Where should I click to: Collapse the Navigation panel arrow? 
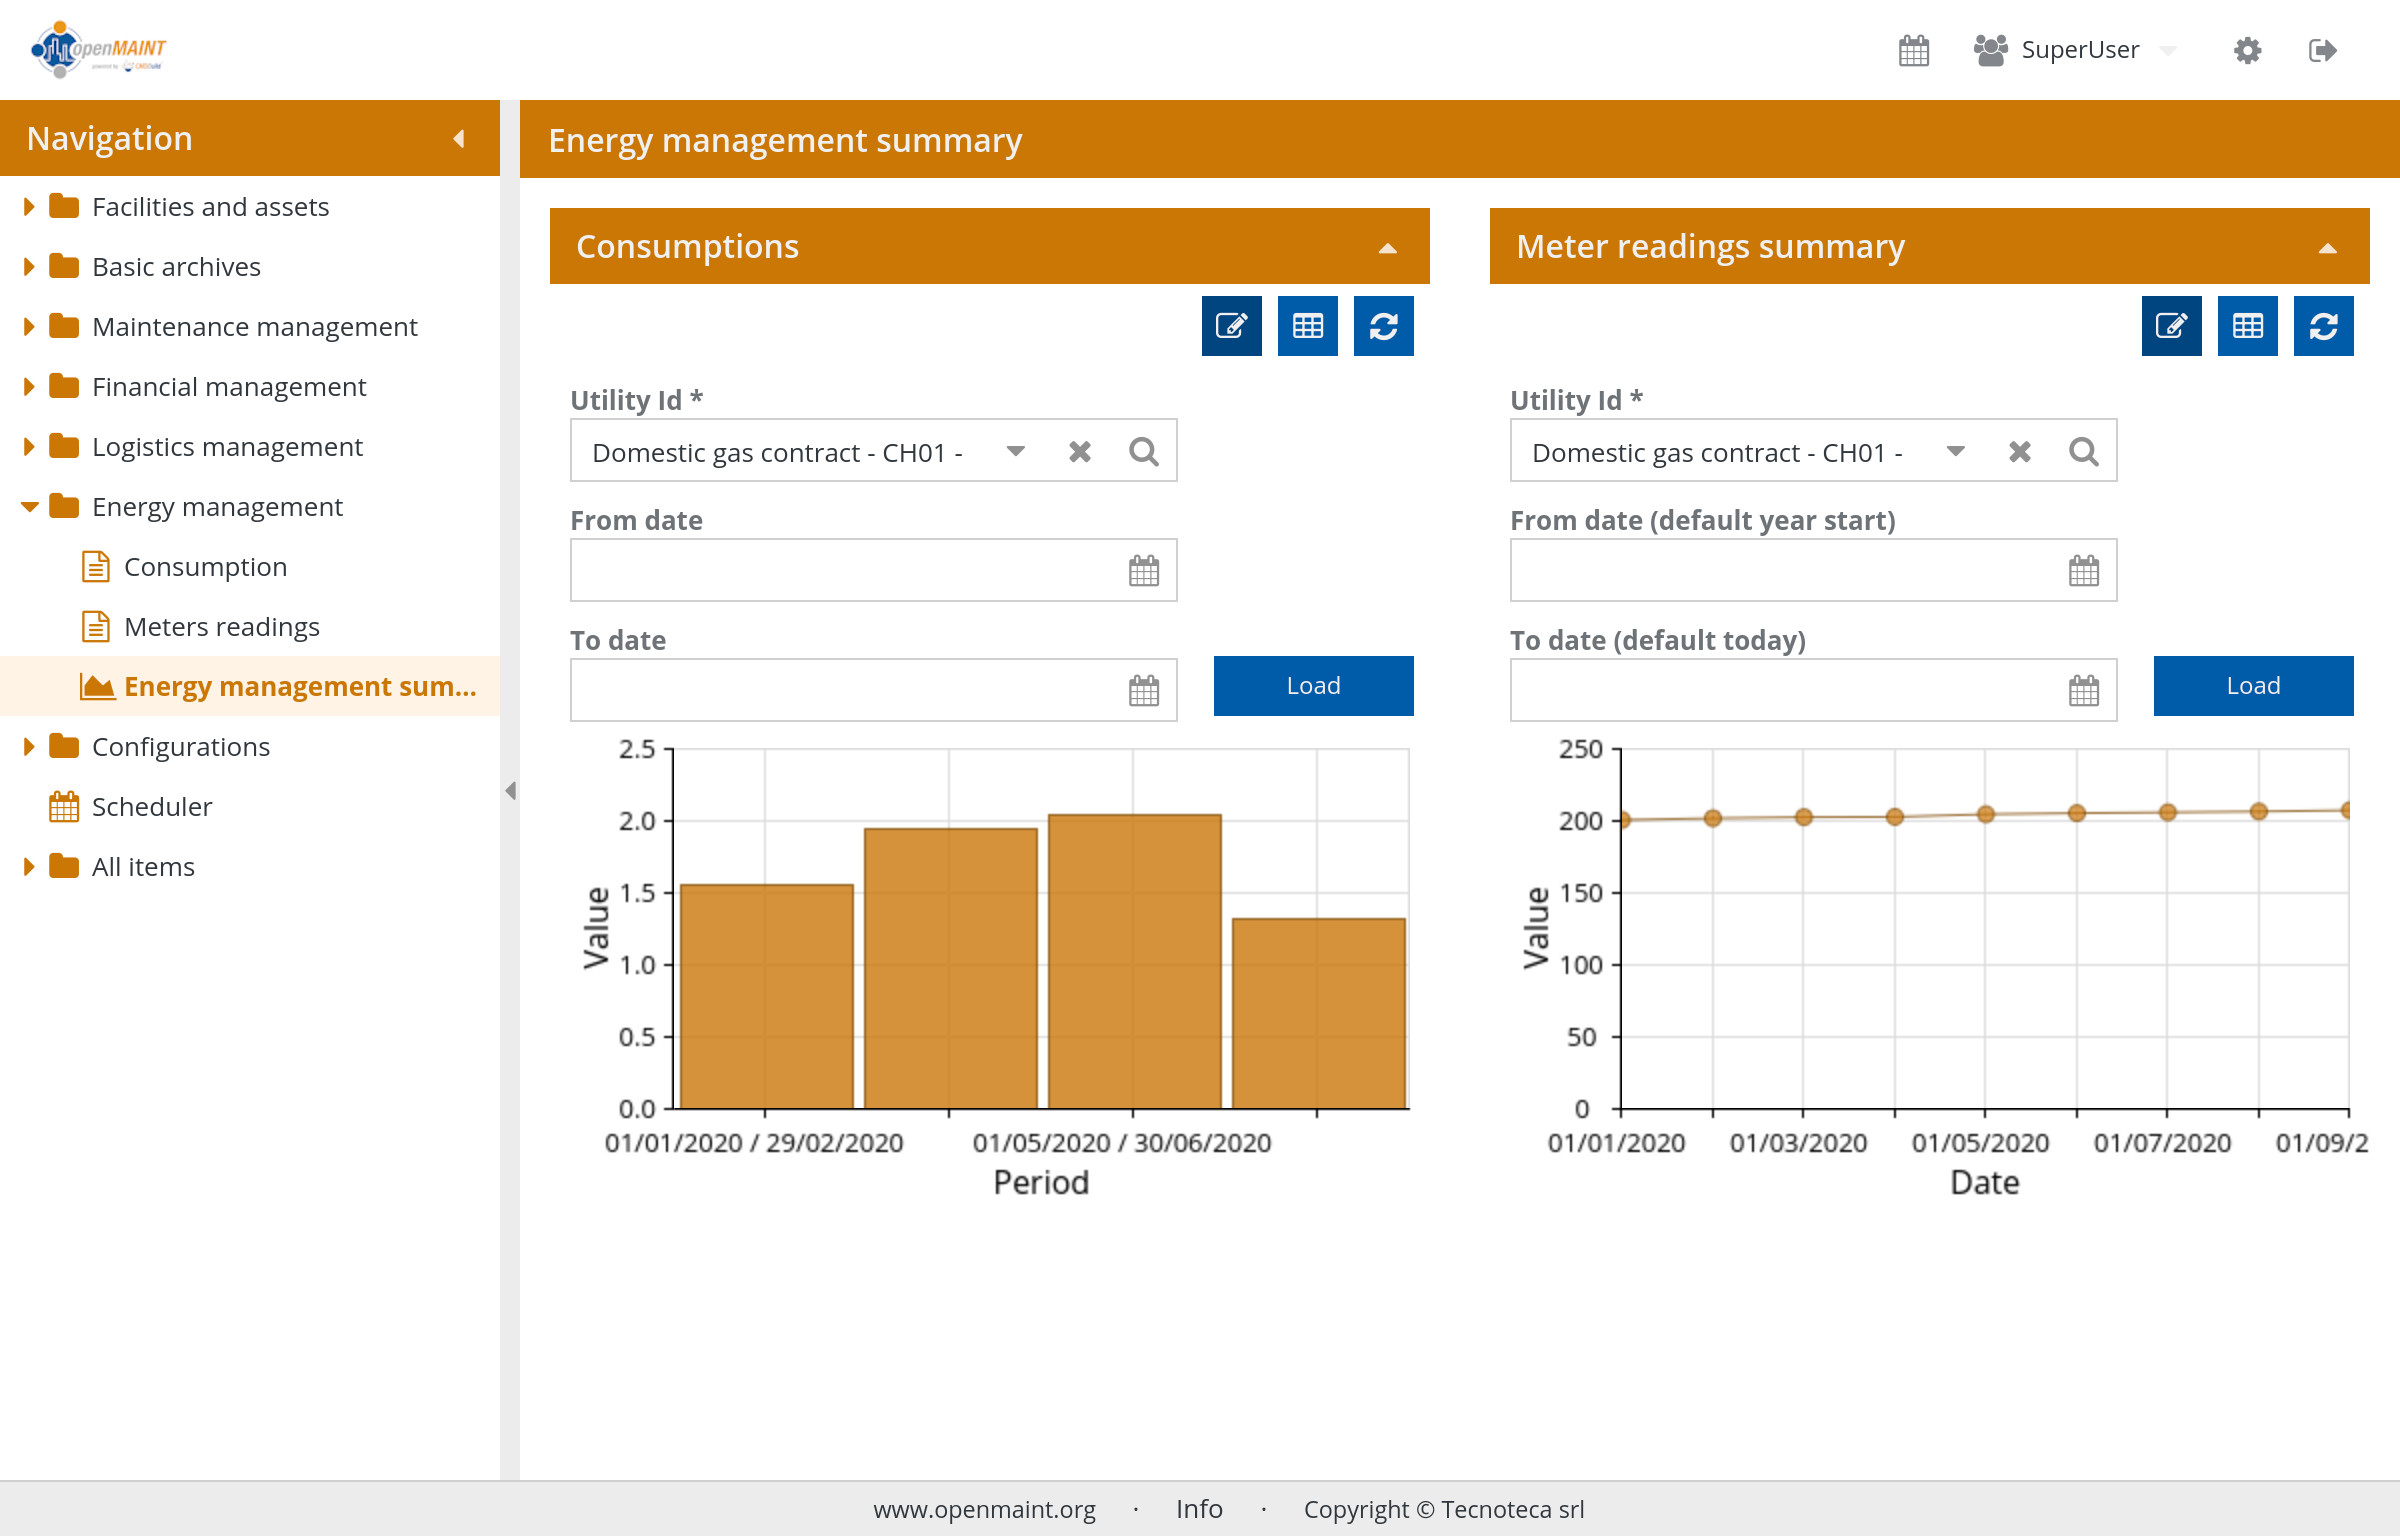pyautogui.click(x=459, y=139)
